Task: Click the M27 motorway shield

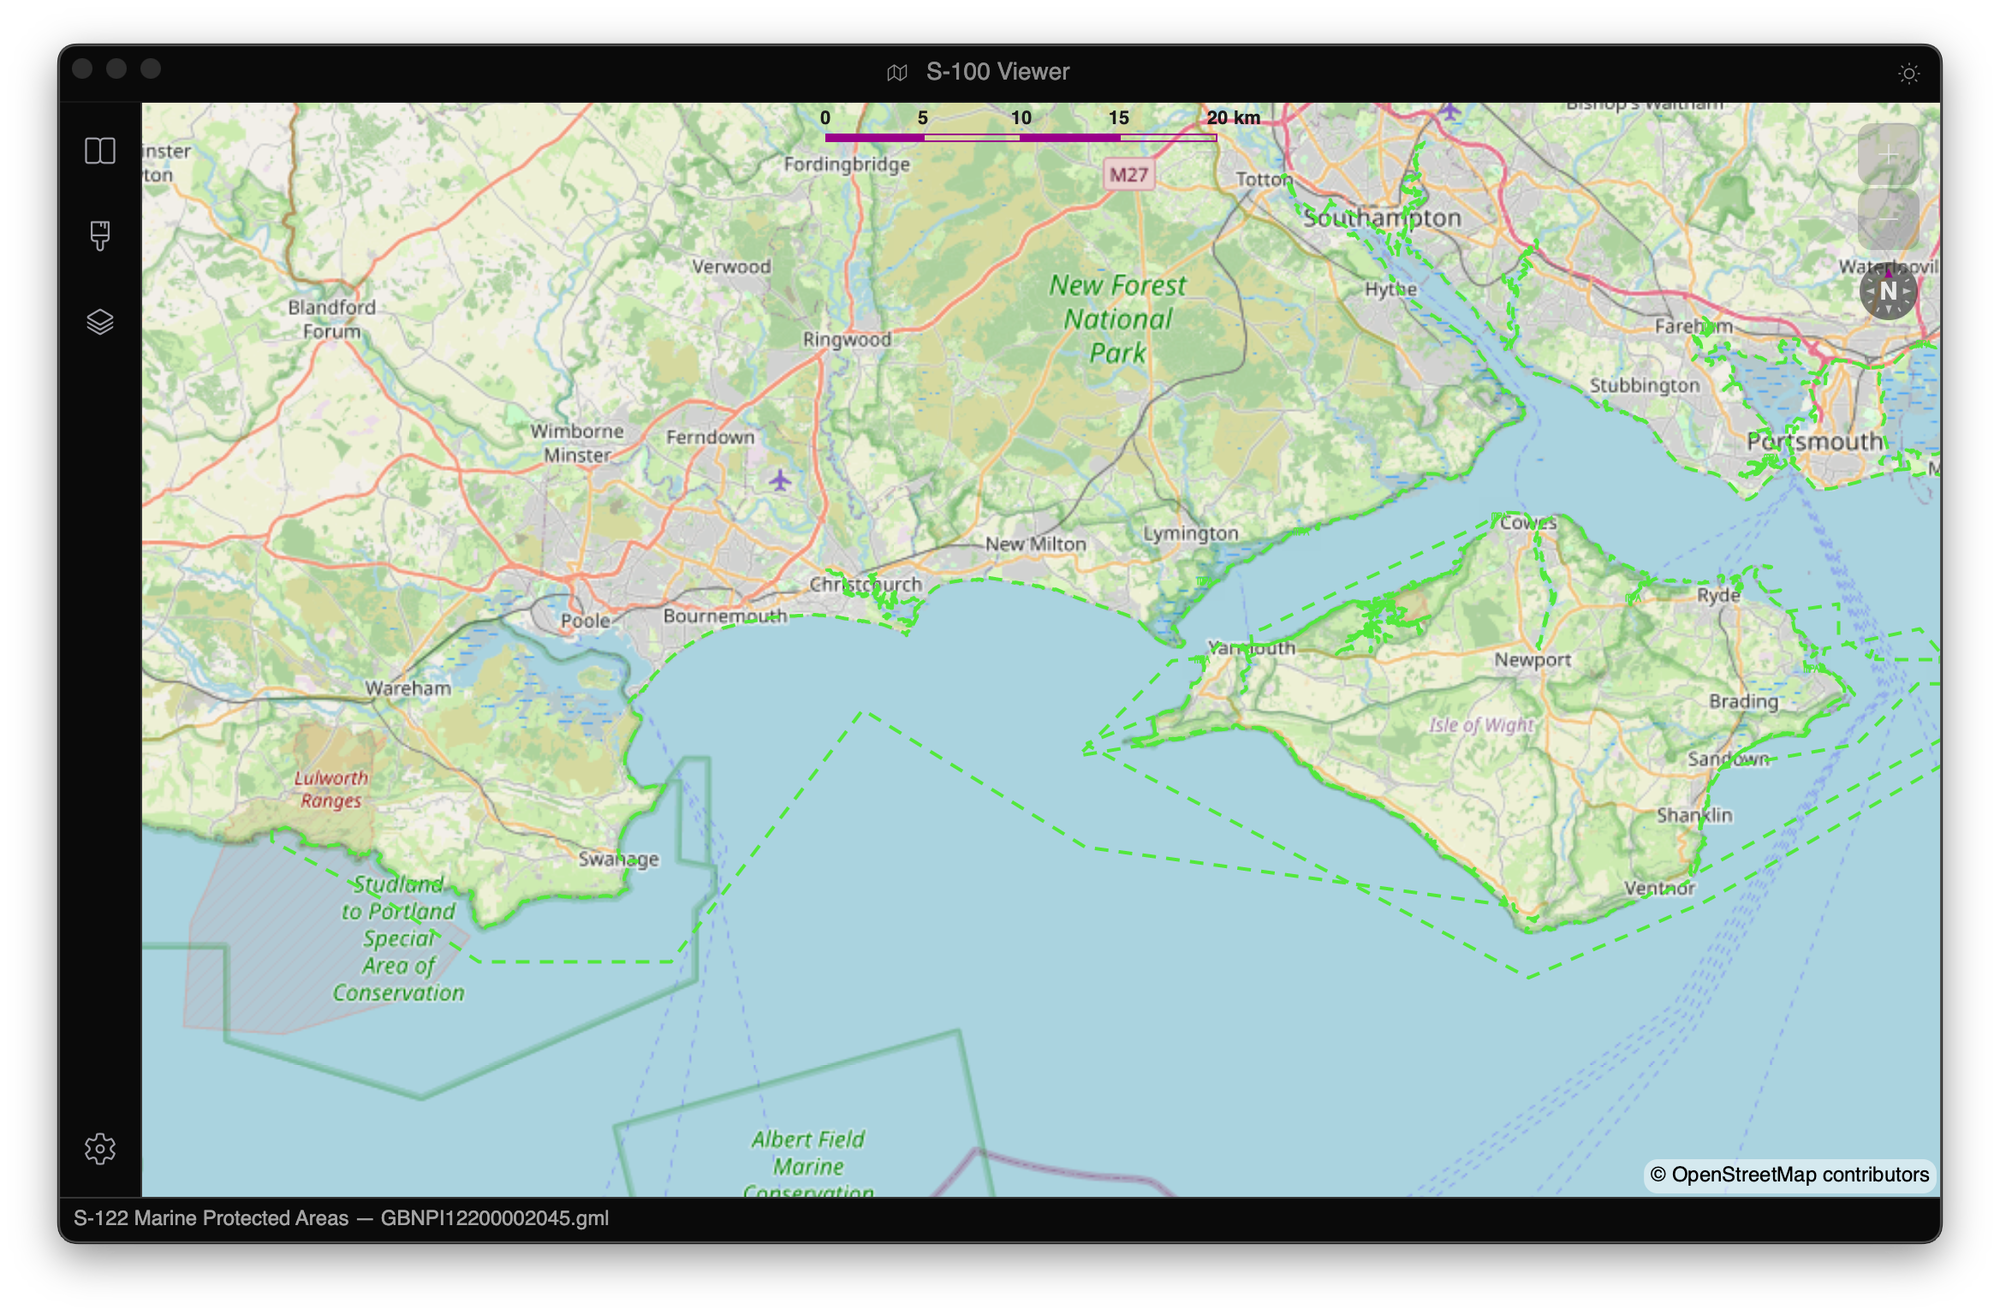Action: pos(1129,175)
